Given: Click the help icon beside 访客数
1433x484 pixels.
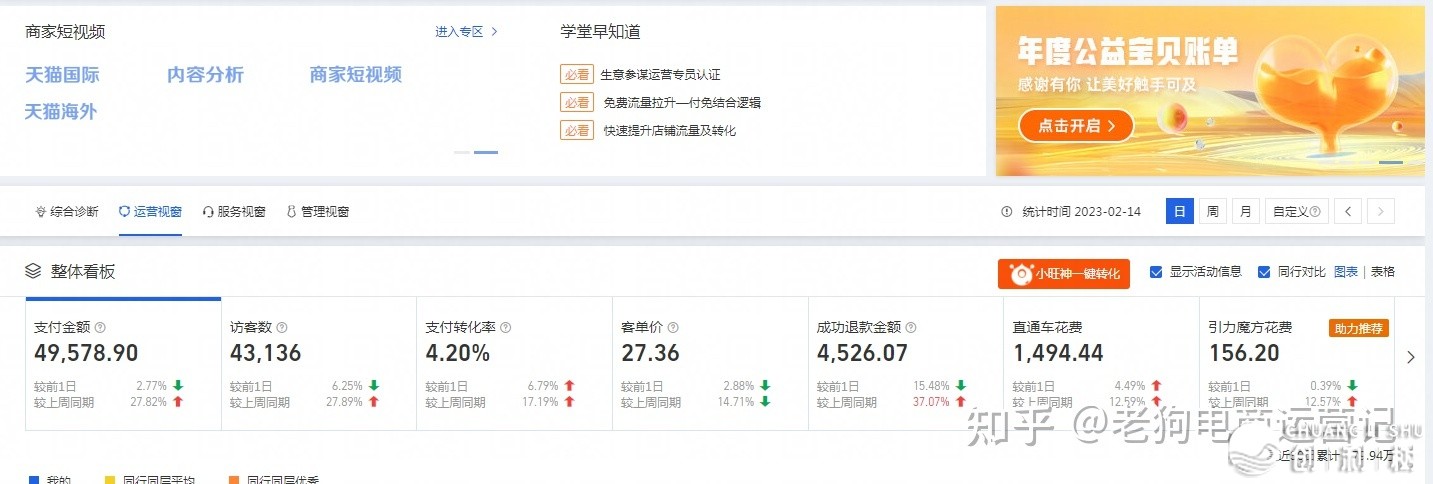Looking at the screenshot, I should pyautogui.click(x=282, y=327).
